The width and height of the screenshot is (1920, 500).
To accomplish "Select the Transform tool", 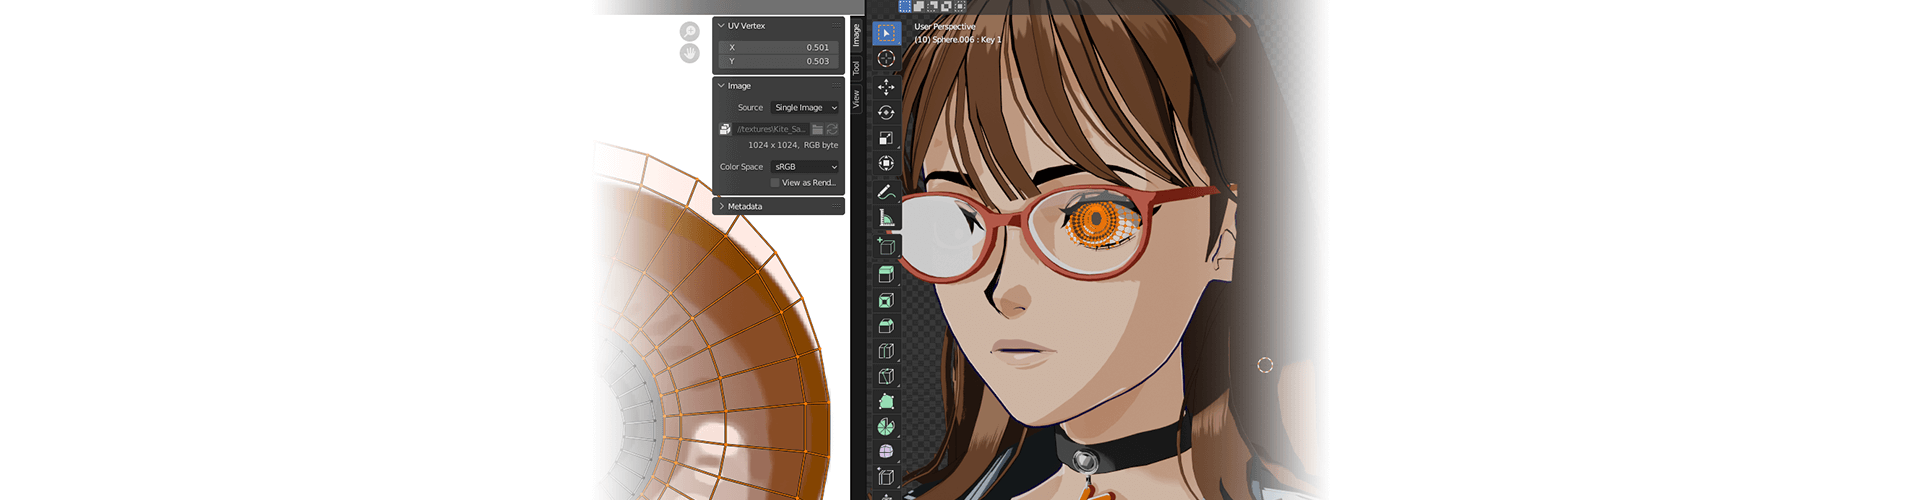I will pos(886,163).
